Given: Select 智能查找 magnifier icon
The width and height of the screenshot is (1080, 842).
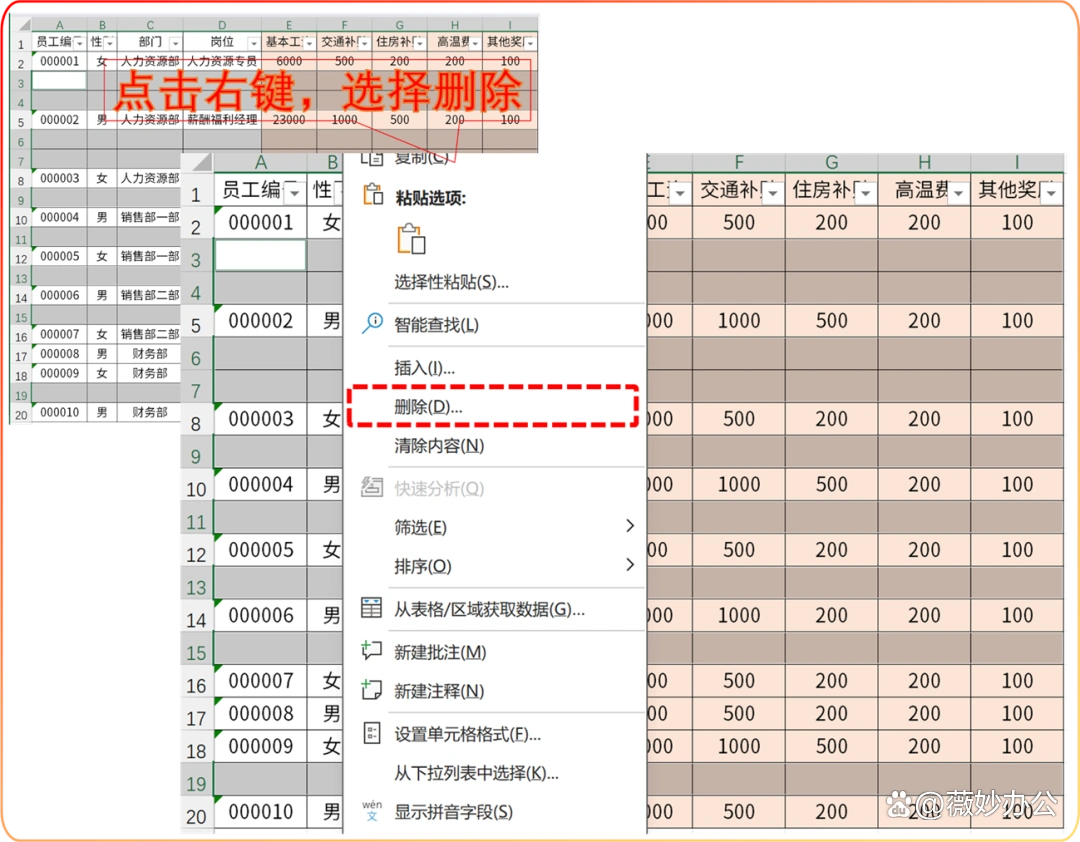Looking at the screenshot, I should click(375, 323).
